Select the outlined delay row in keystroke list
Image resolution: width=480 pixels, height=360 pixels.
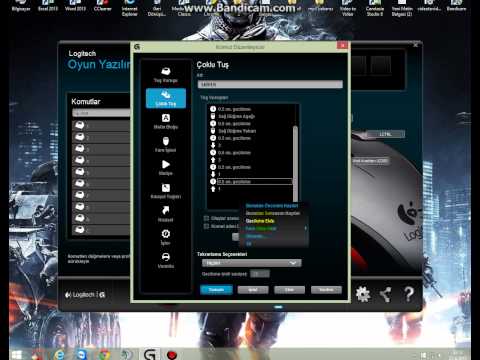(255, 182)
